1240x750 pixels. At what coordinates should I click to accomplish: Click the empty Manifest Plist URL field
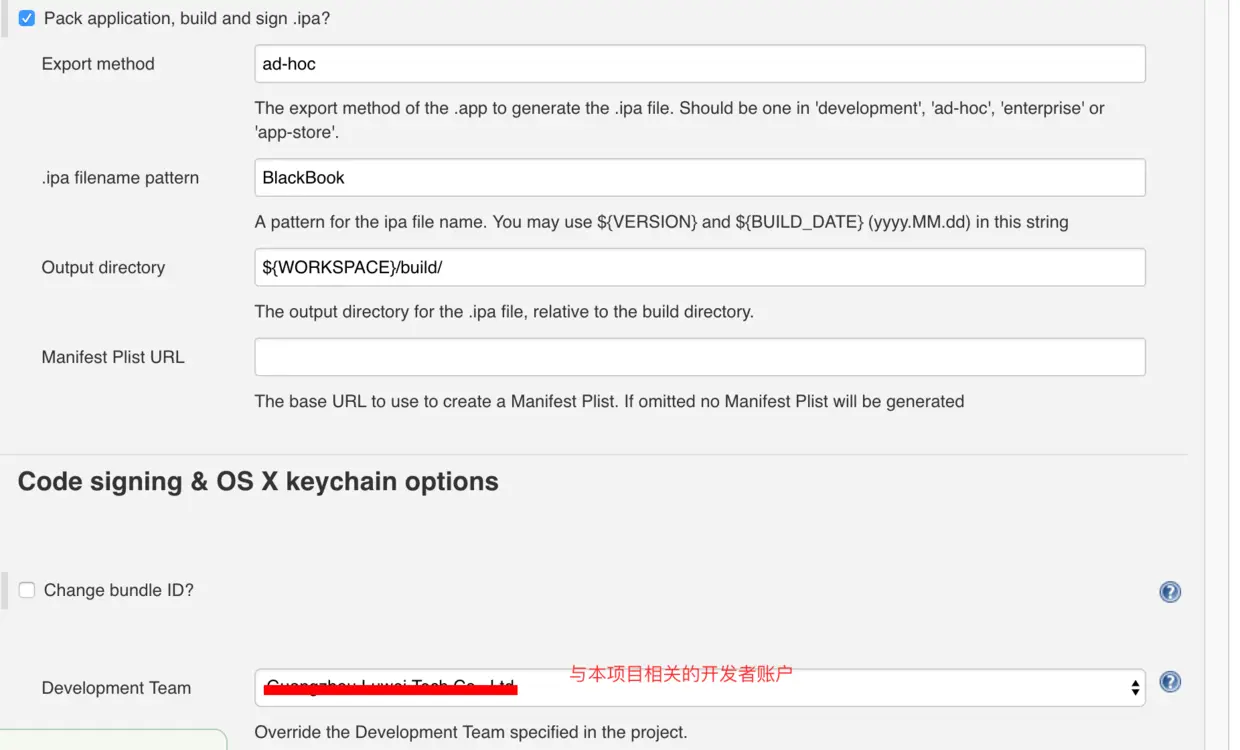[x=700, y=357]
